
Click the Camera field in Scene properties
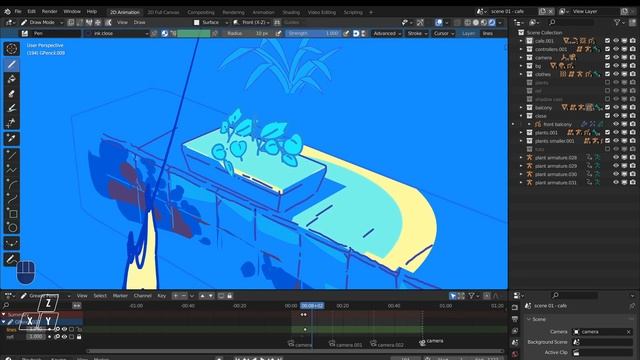tap(602, 332)
